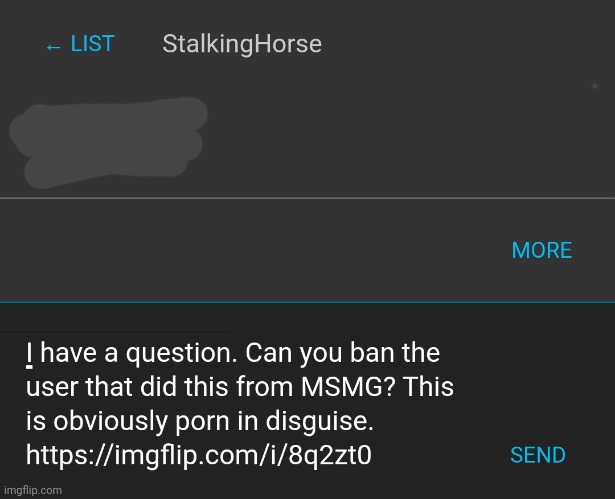Click the word "user" in the draft
615x499 pixels.
click(x=47, y=388)
